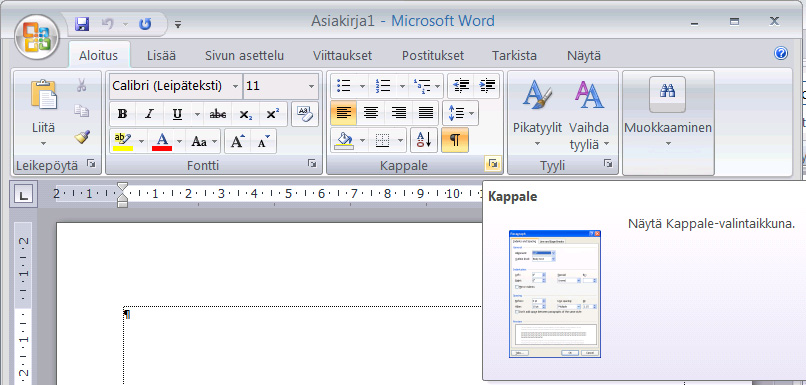This screenshot has height=385, width=806.
Task: Launch the Tyyli styles pane
Action: (x=608, y=164)
